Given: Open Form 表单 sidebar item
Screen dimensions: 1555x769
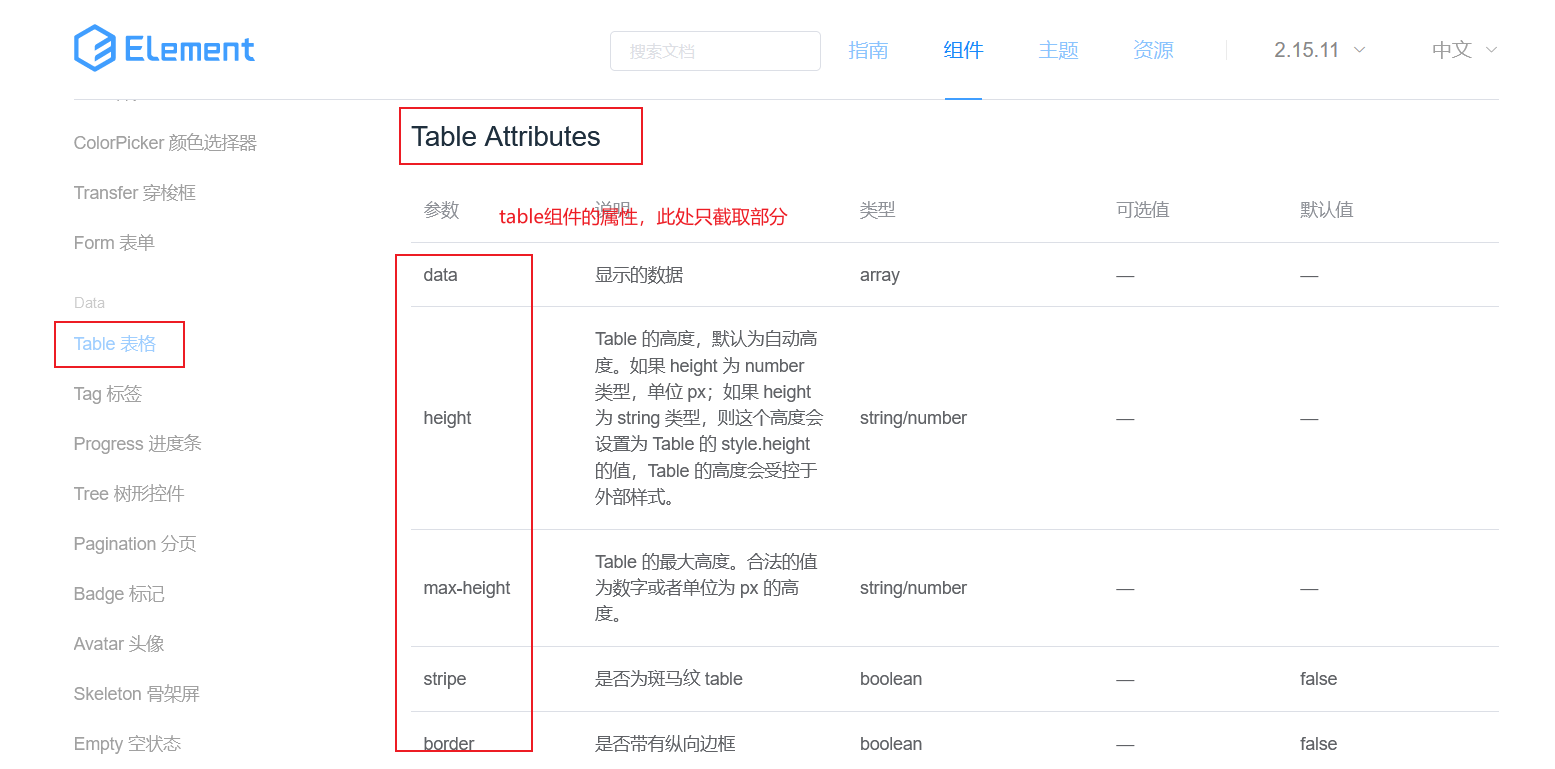Looking at the screenshot, I should point(114,243).
